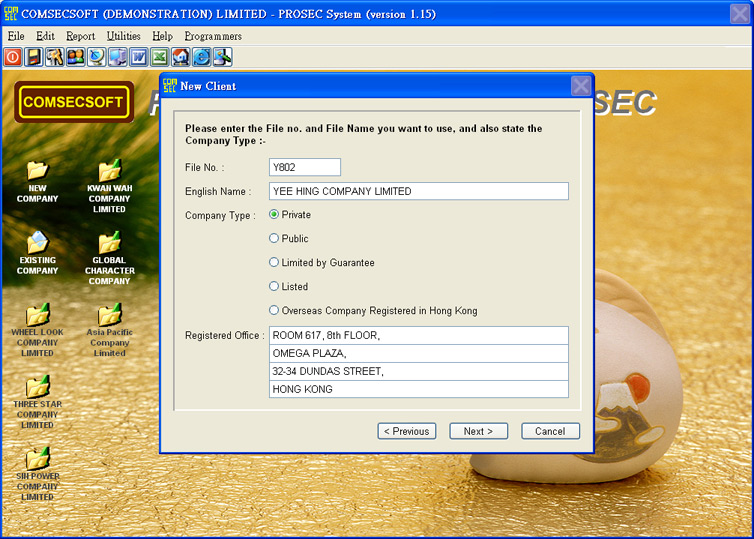Click the Internet Explorer toolbar icon
This screenshot has height=539, width=754.
coord(201,57)
